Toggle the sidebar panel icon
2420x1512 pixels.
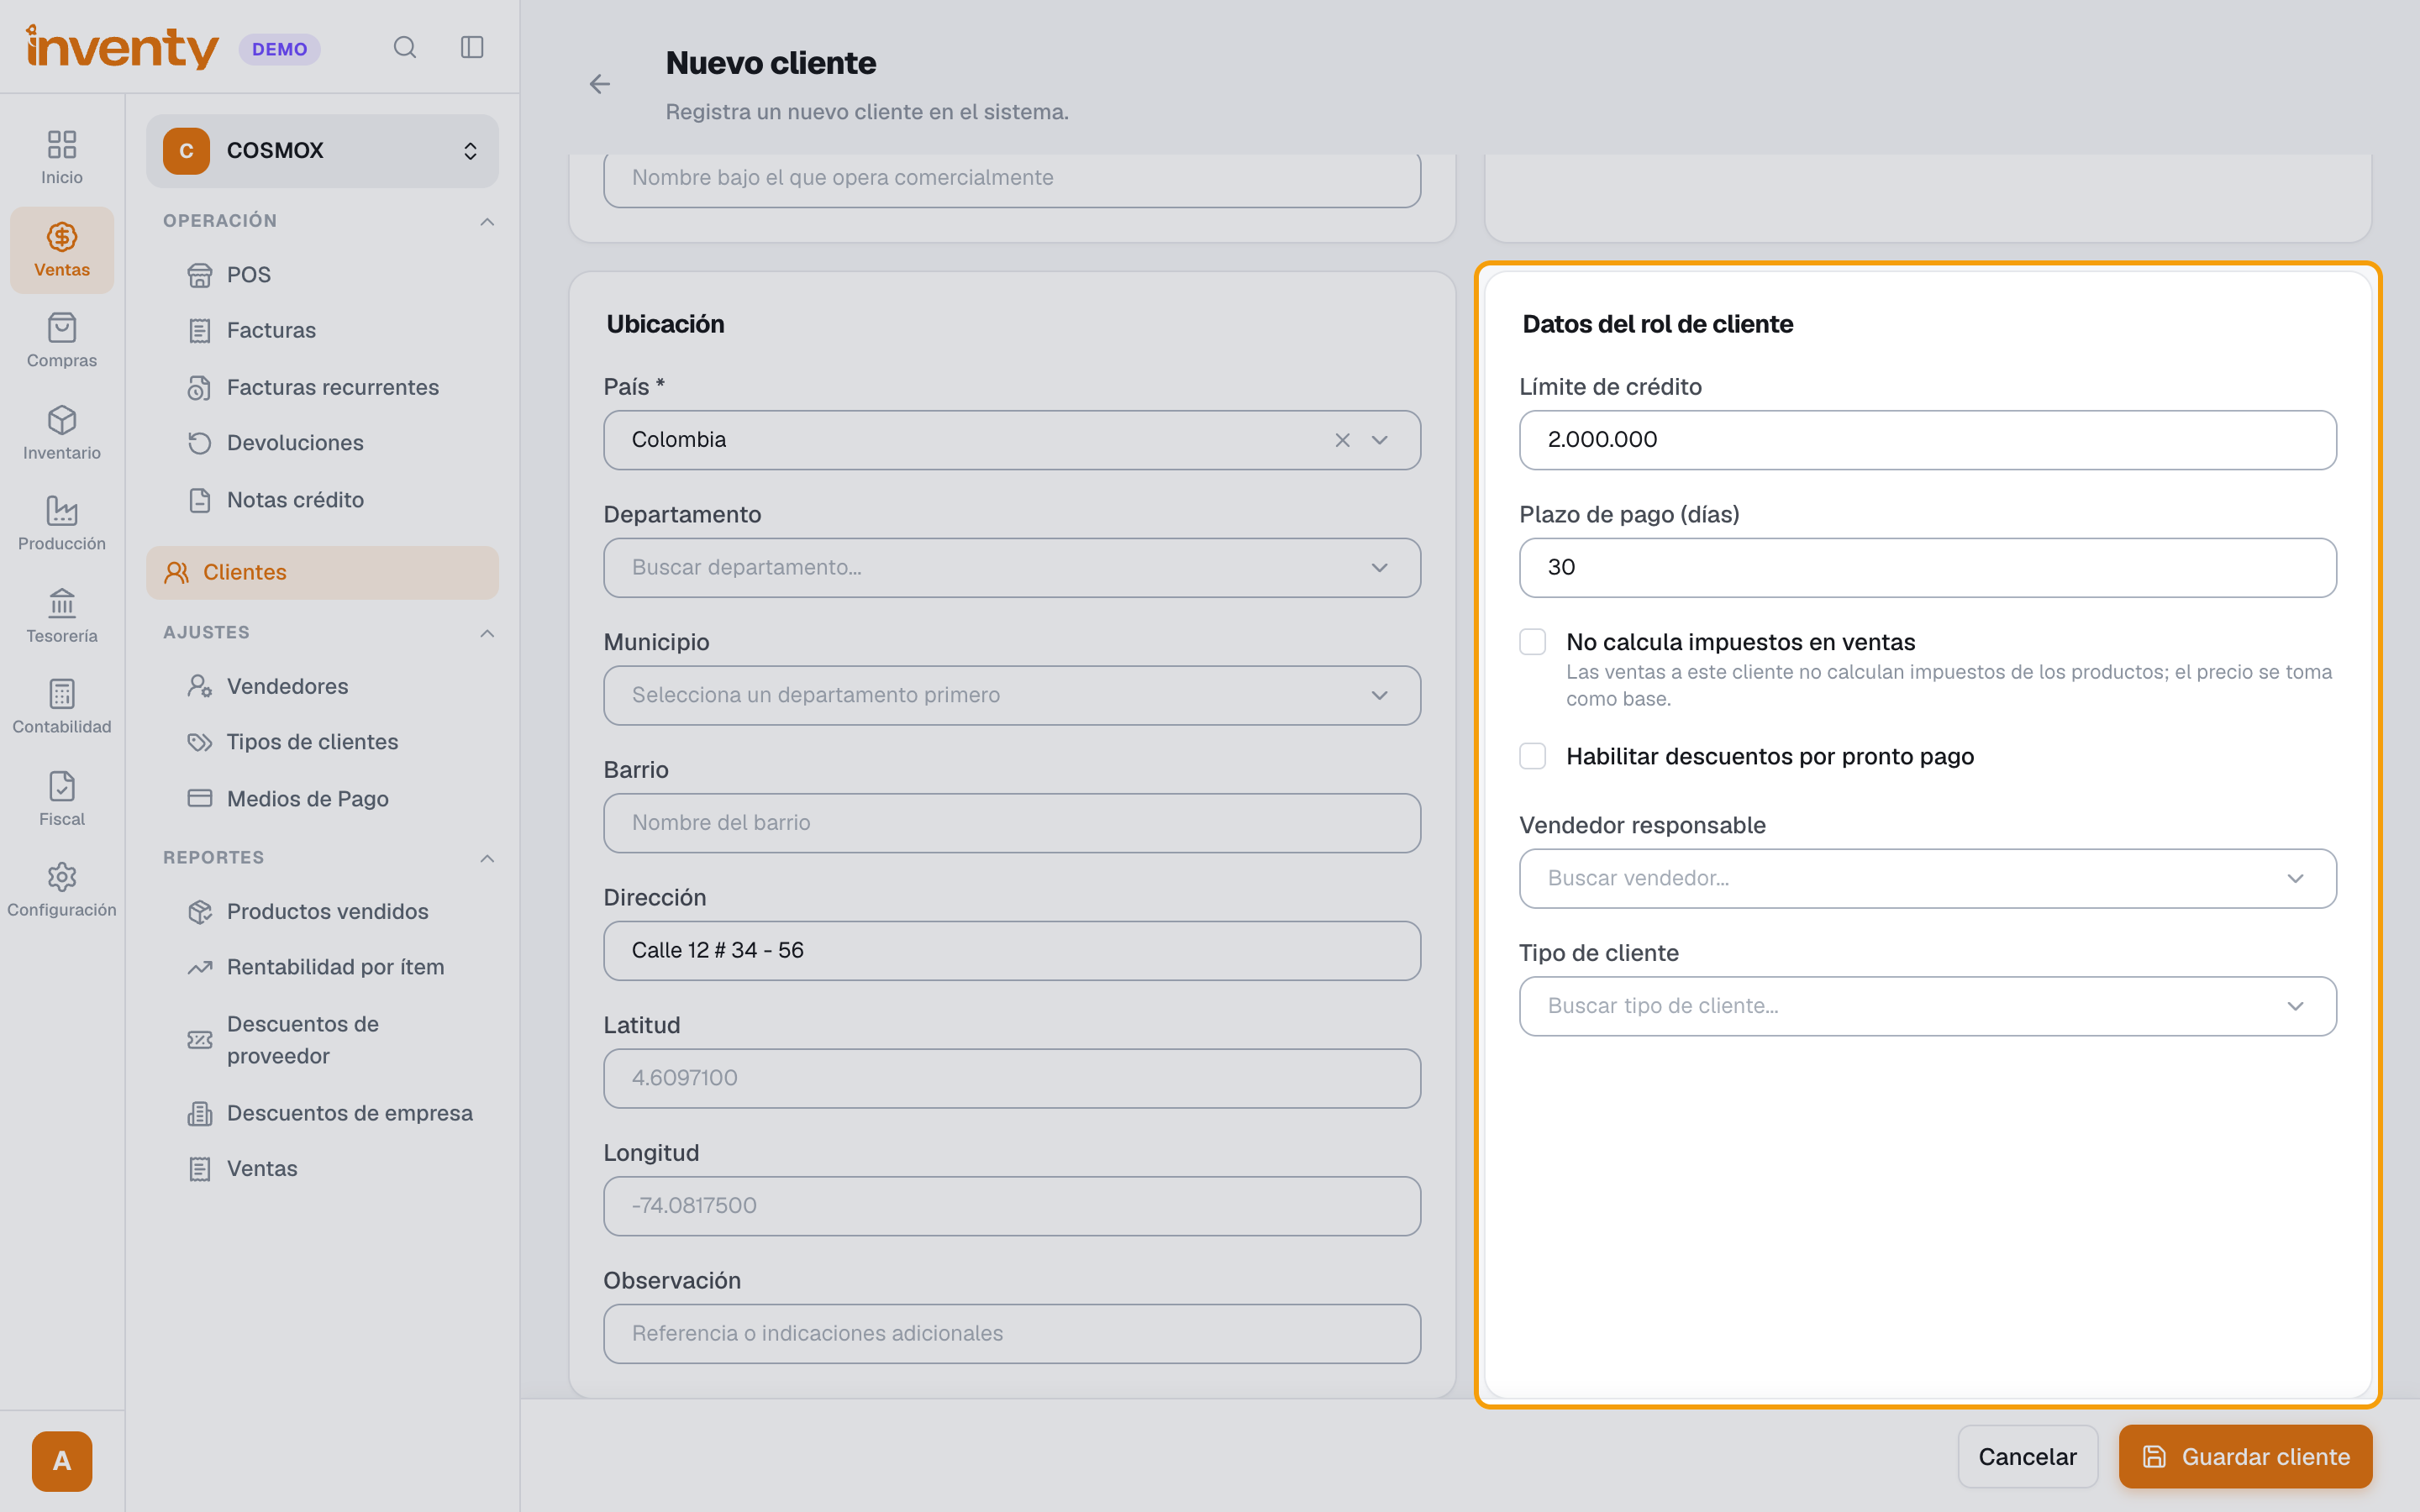[472, 47]
